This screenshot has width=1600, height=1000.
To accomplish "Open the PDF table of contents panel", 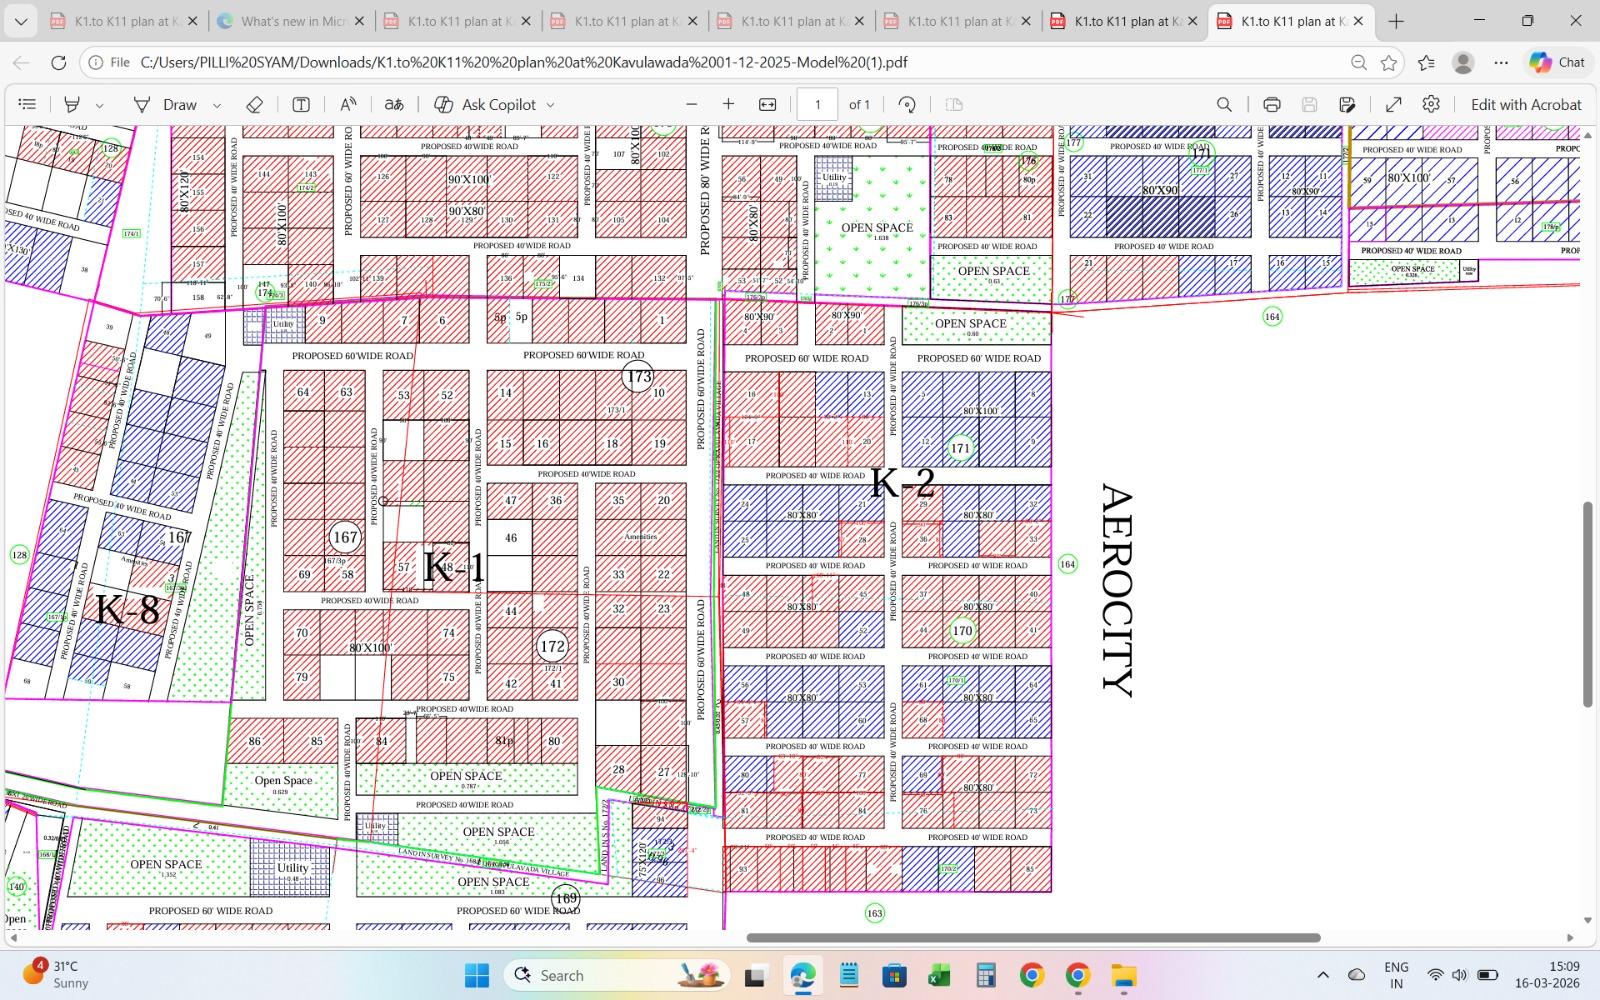I will pyautogui.click(x=28, y=104).
